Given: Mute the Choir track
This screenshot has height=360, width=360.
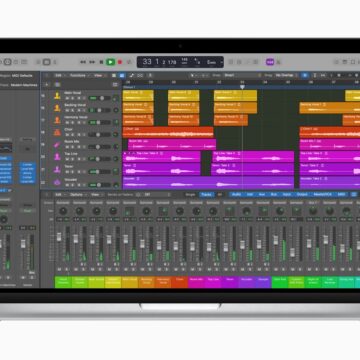Looking at the screenshot, I should (x=67, y=135).
